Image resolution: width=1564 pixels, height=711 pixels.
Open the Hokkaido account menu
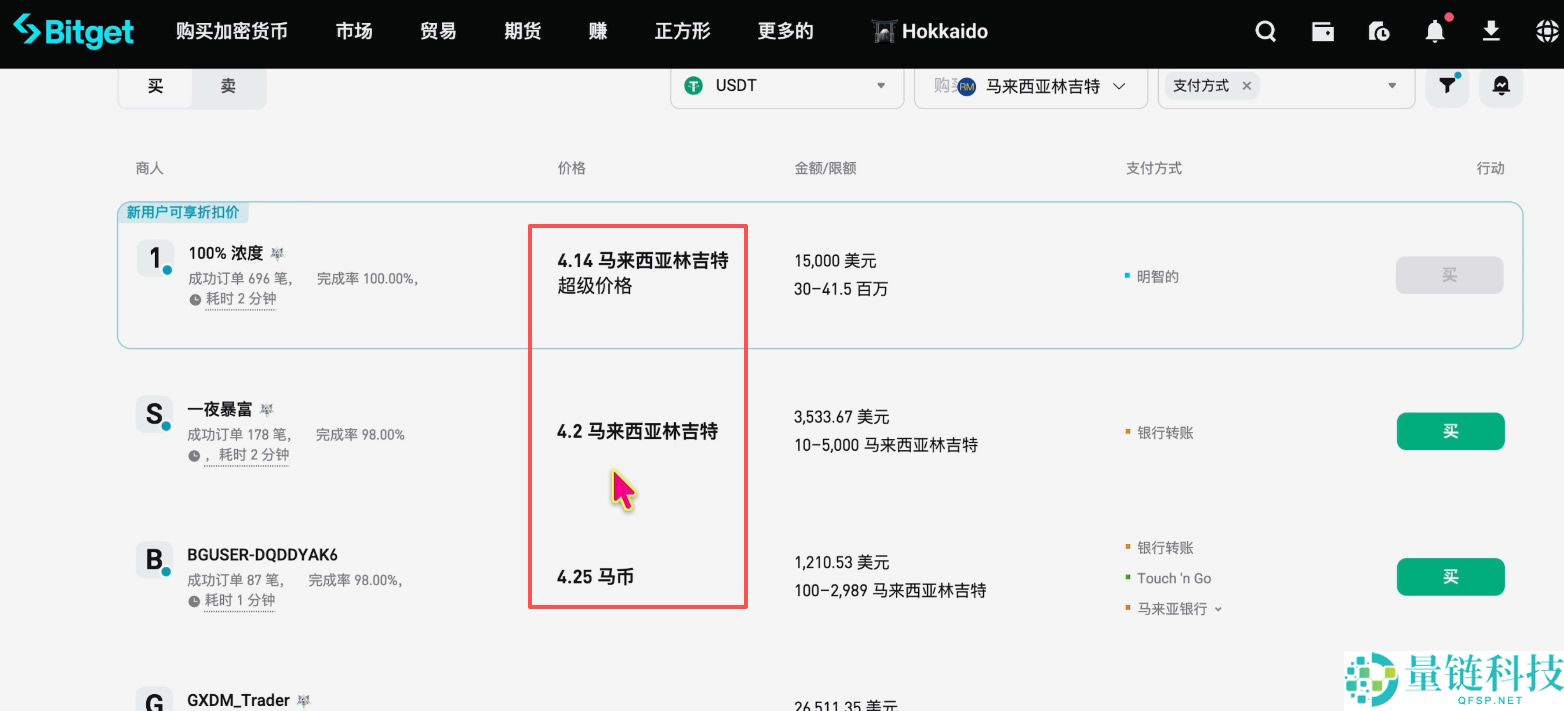(x=929, y=31)
